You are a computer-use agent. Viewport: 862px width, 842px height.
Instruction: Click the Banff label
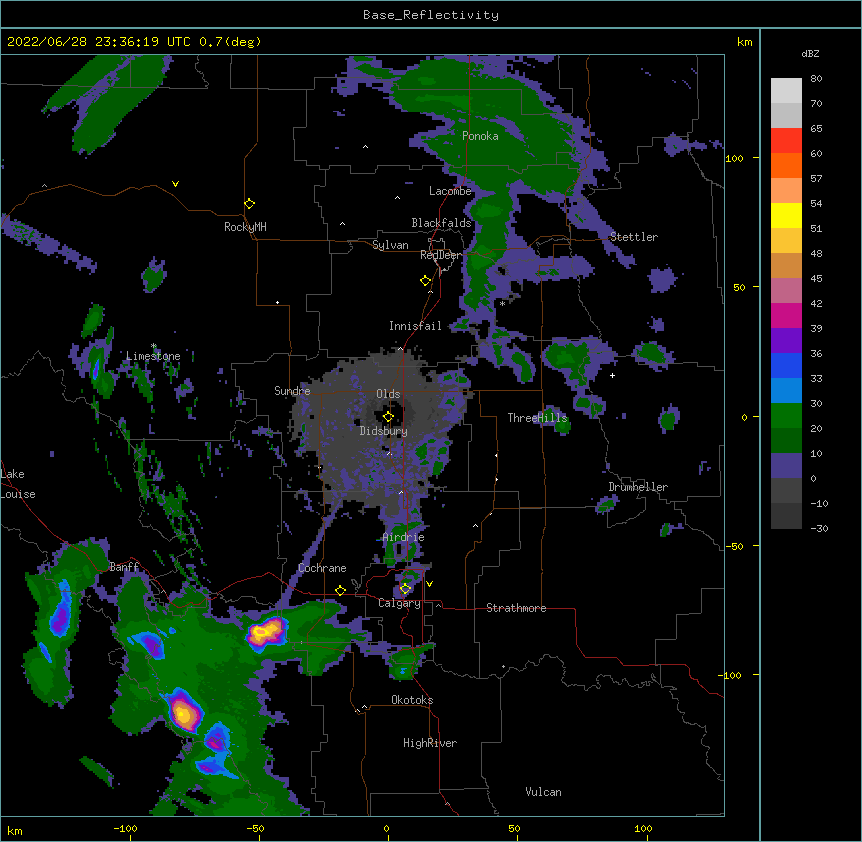pos(124,567)
